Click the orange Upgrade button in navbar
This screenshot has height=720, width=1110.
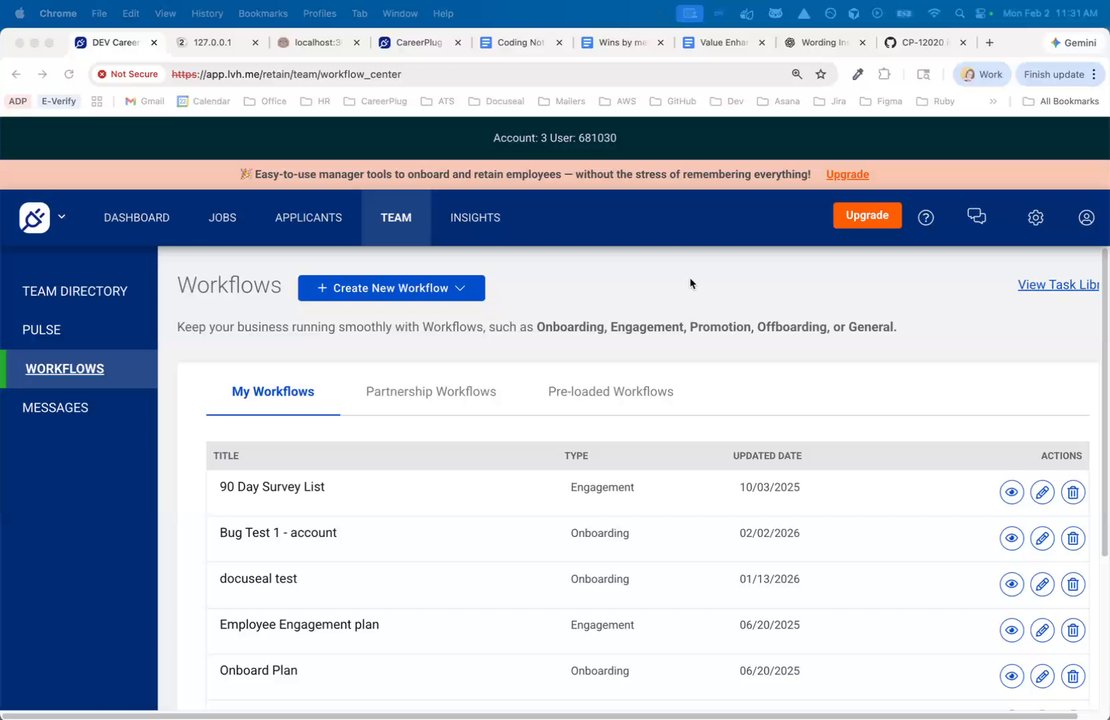pyautogui.click(x=866, y=215)
